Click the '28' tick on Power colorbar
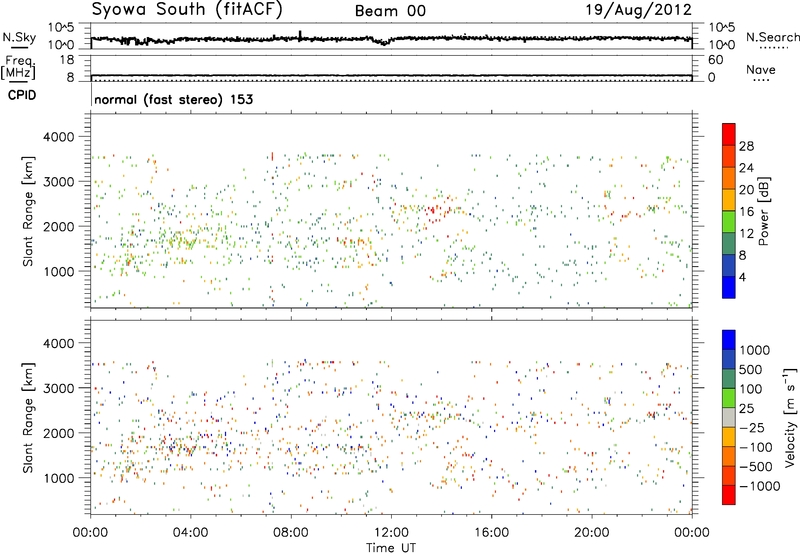Image resolution: width=800 pixels, height=554 pixels. pos(746,146)
